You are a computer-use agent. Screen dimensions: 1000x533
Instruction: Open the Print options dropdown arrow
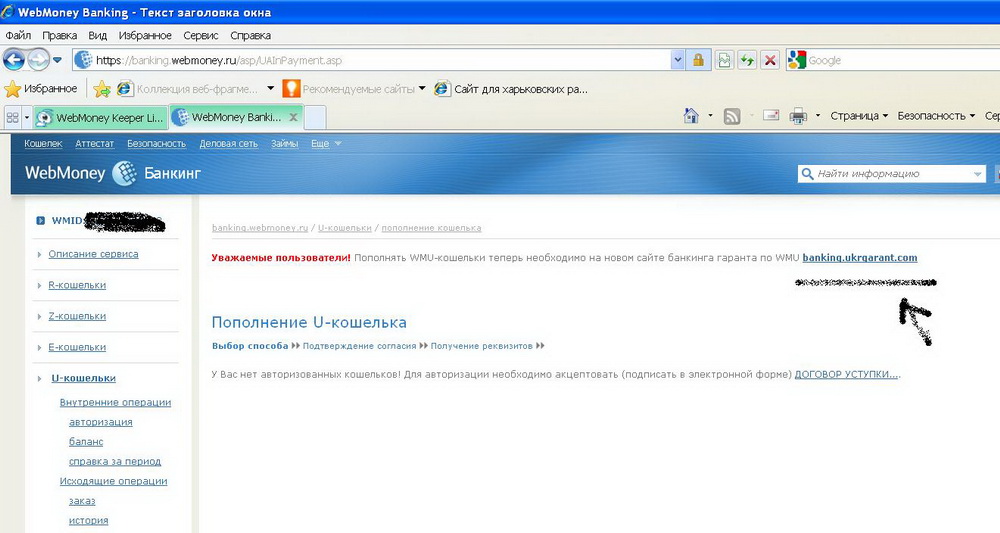(818, 116)
